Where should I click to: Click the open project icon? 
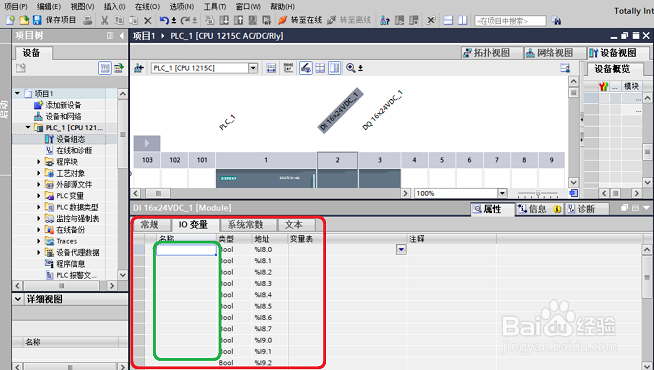[24, 20]
